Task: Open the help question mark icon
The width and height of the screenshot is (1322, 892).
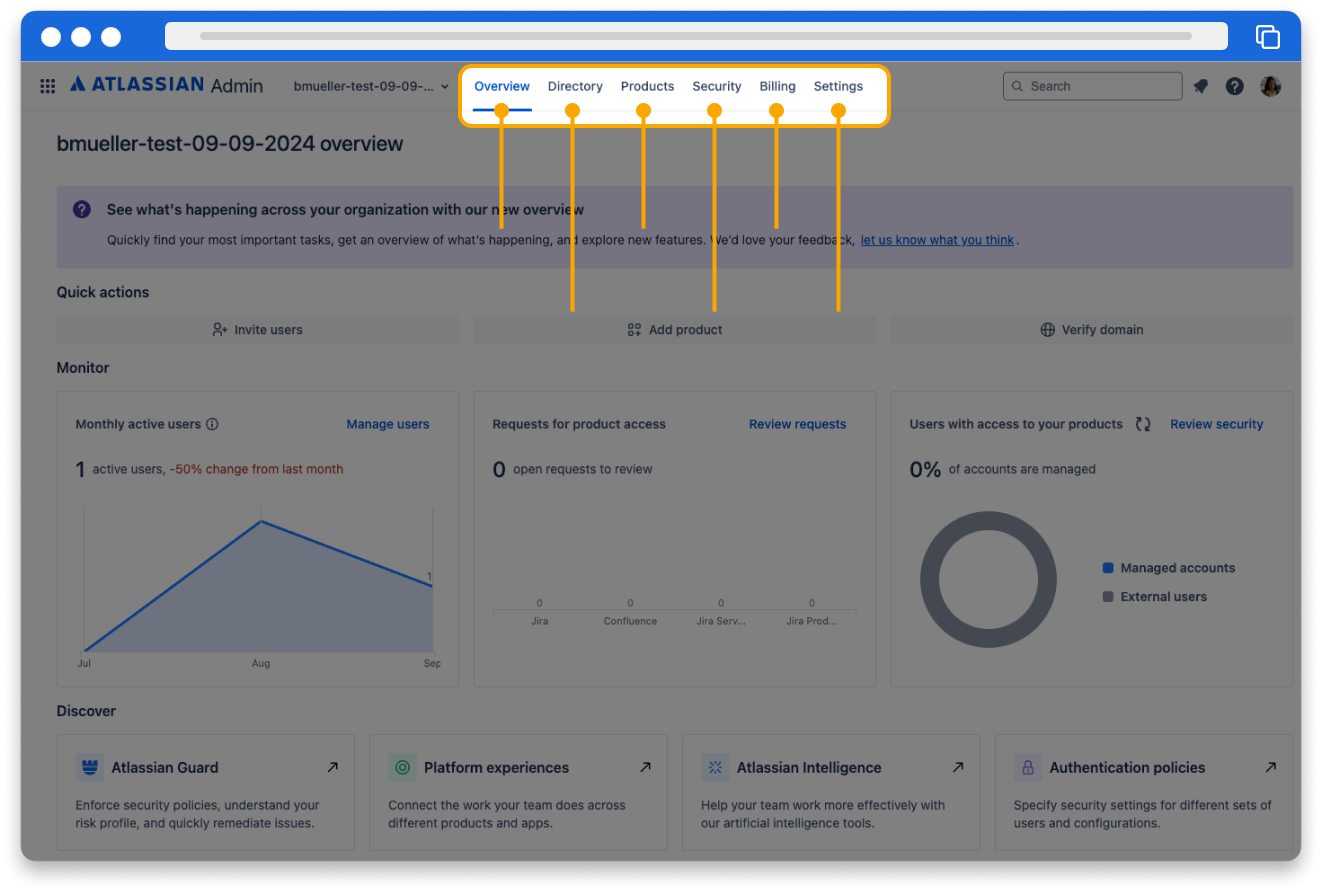Action: (x=1235, y=86)
